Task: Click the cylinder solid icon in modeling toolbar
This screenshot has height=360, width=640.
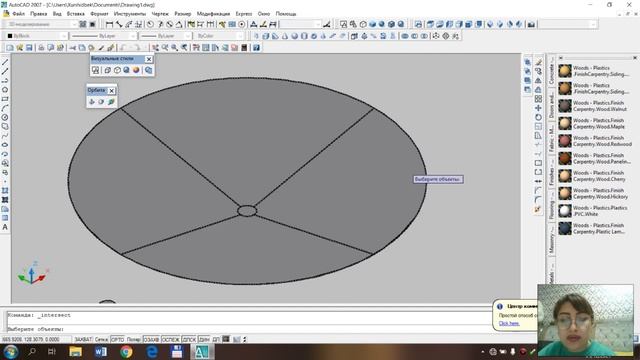Action: pos(304,36)
